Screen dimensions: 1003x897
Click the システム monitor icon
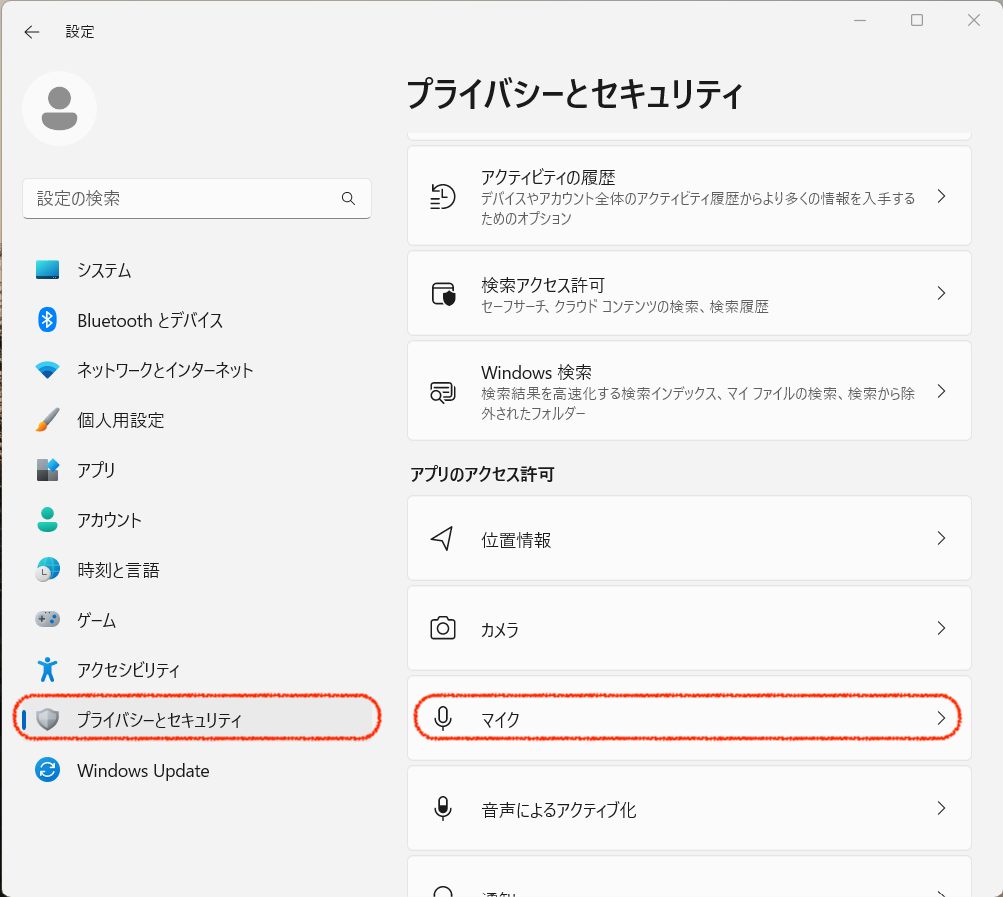tap(47, 270)
